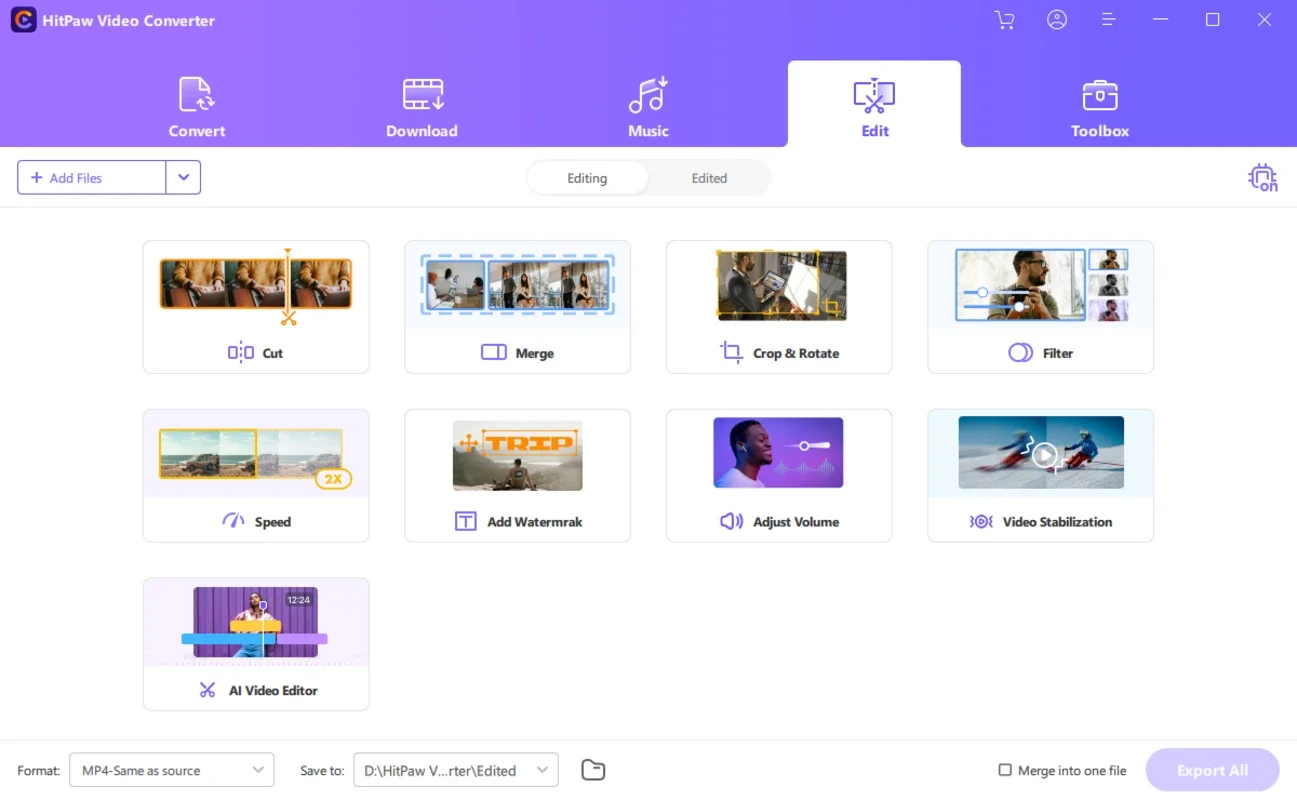Click the Adjust Volume label

point(796,522)
